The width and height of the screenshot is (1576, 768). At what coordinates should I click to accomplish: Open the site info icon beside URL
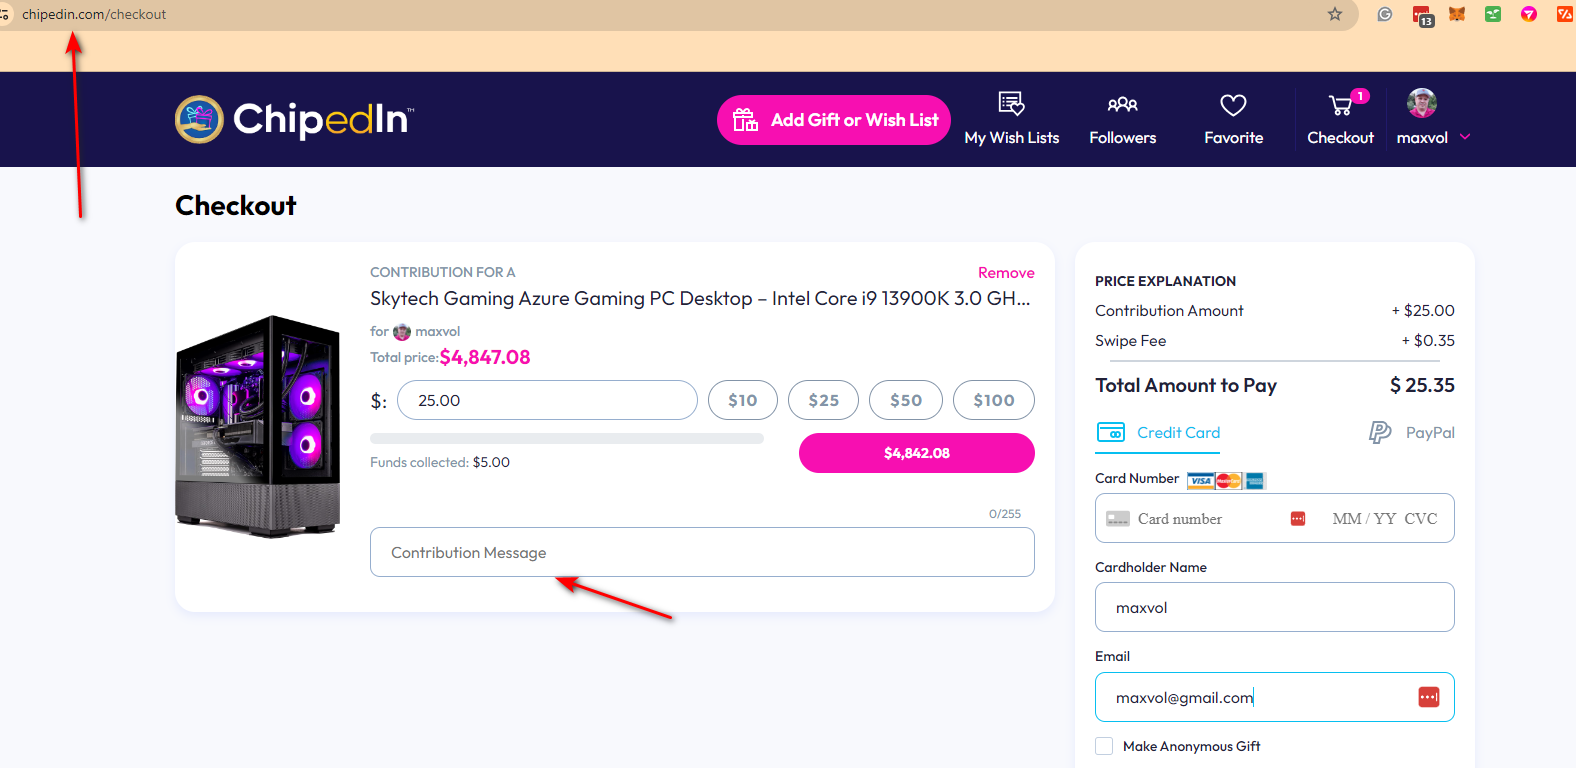(x=5, y=14)
